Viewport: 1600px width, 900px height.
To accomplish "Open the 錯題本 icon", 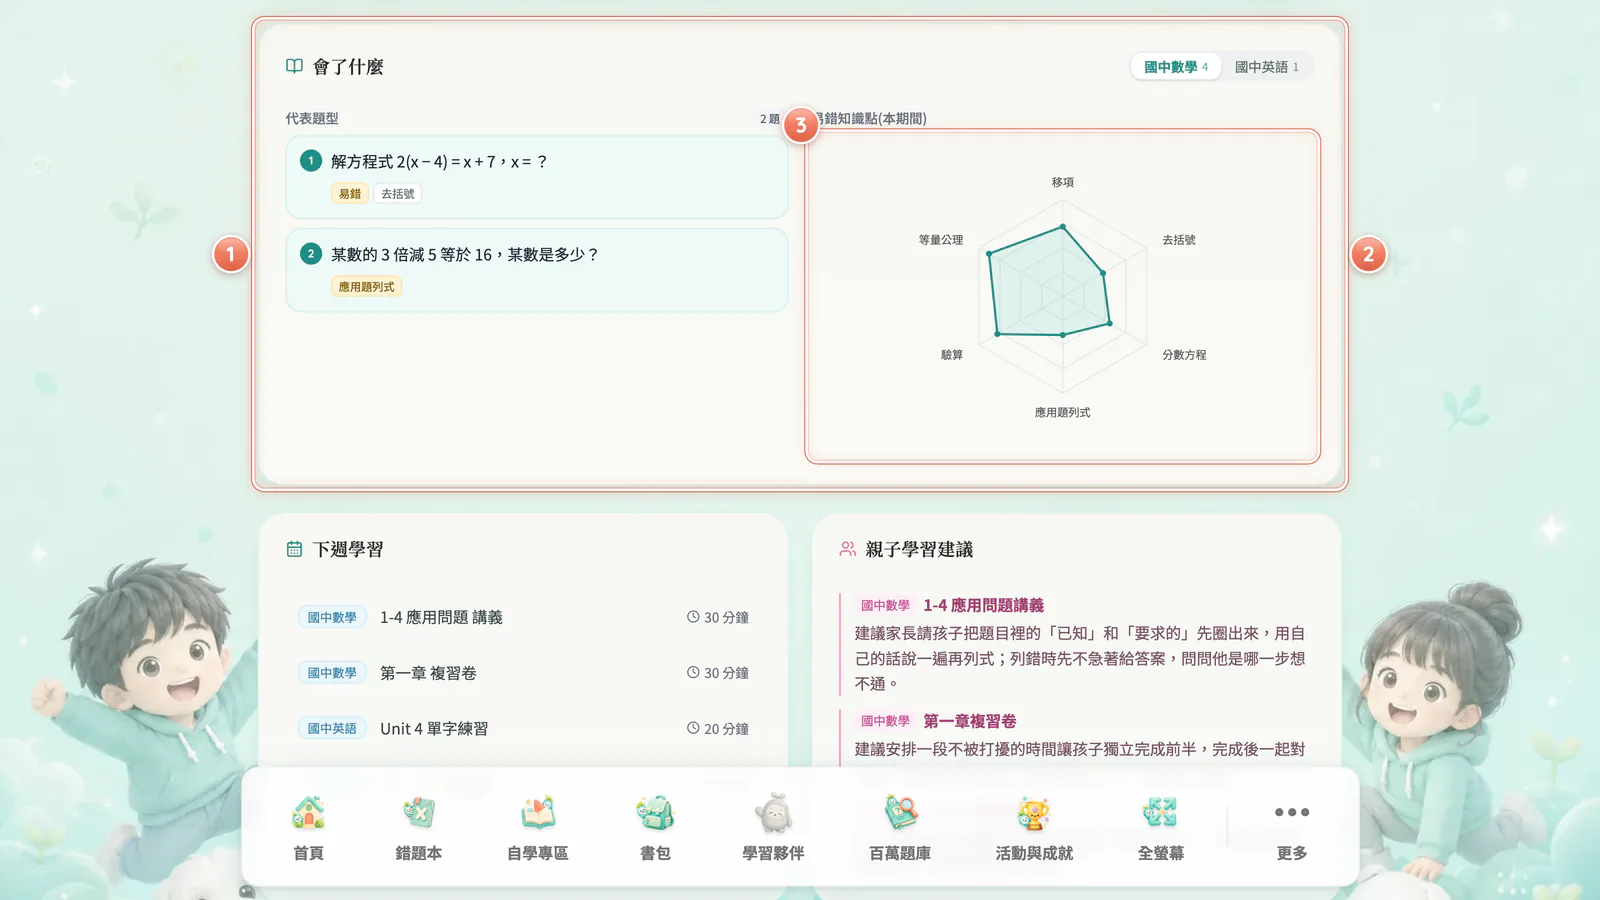I will [418, 813].
